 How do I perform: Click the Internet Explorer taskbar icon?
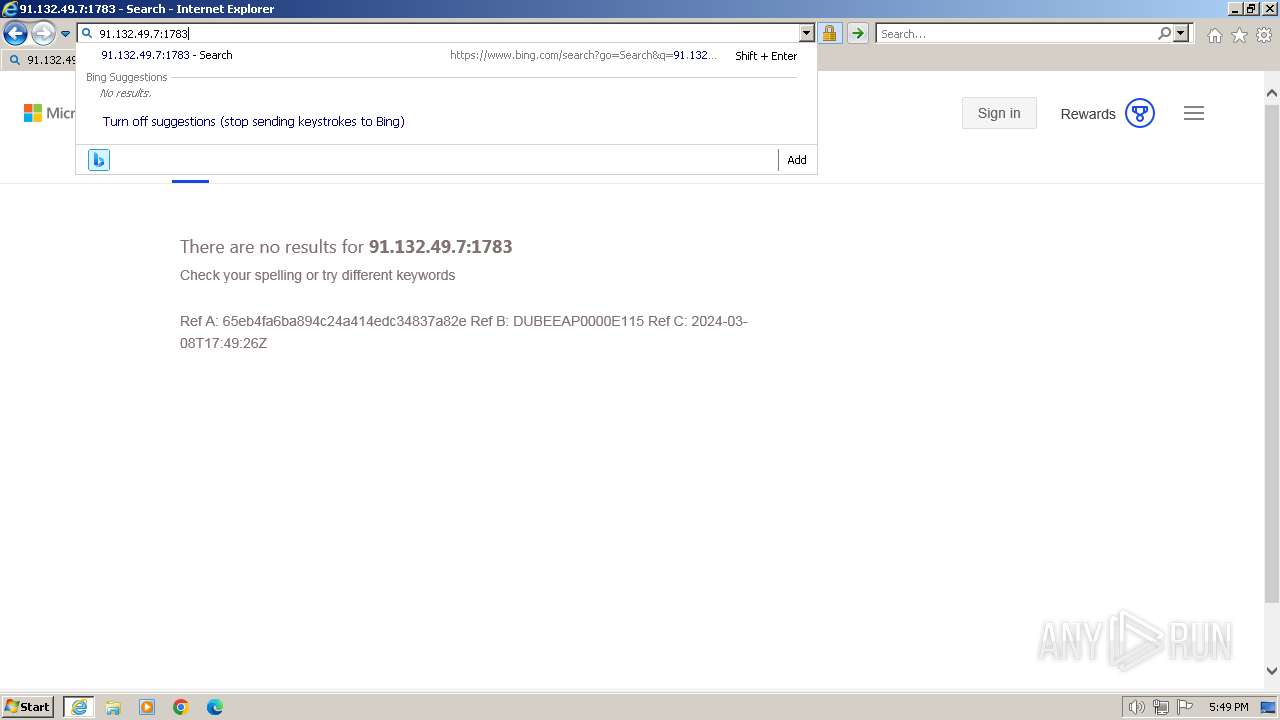point(78,707)
